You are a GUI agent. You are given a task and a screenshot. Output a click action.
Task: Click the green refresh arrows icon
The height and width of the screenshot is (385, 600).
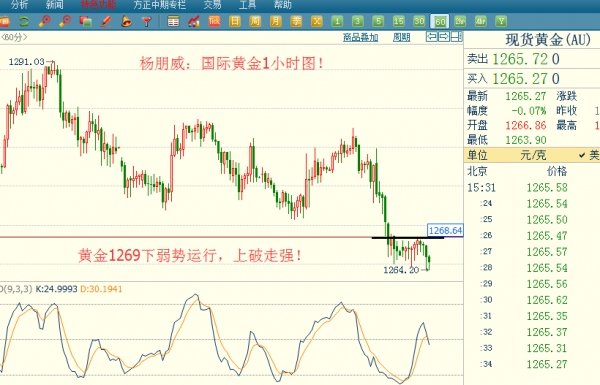[x=24, y=21]
